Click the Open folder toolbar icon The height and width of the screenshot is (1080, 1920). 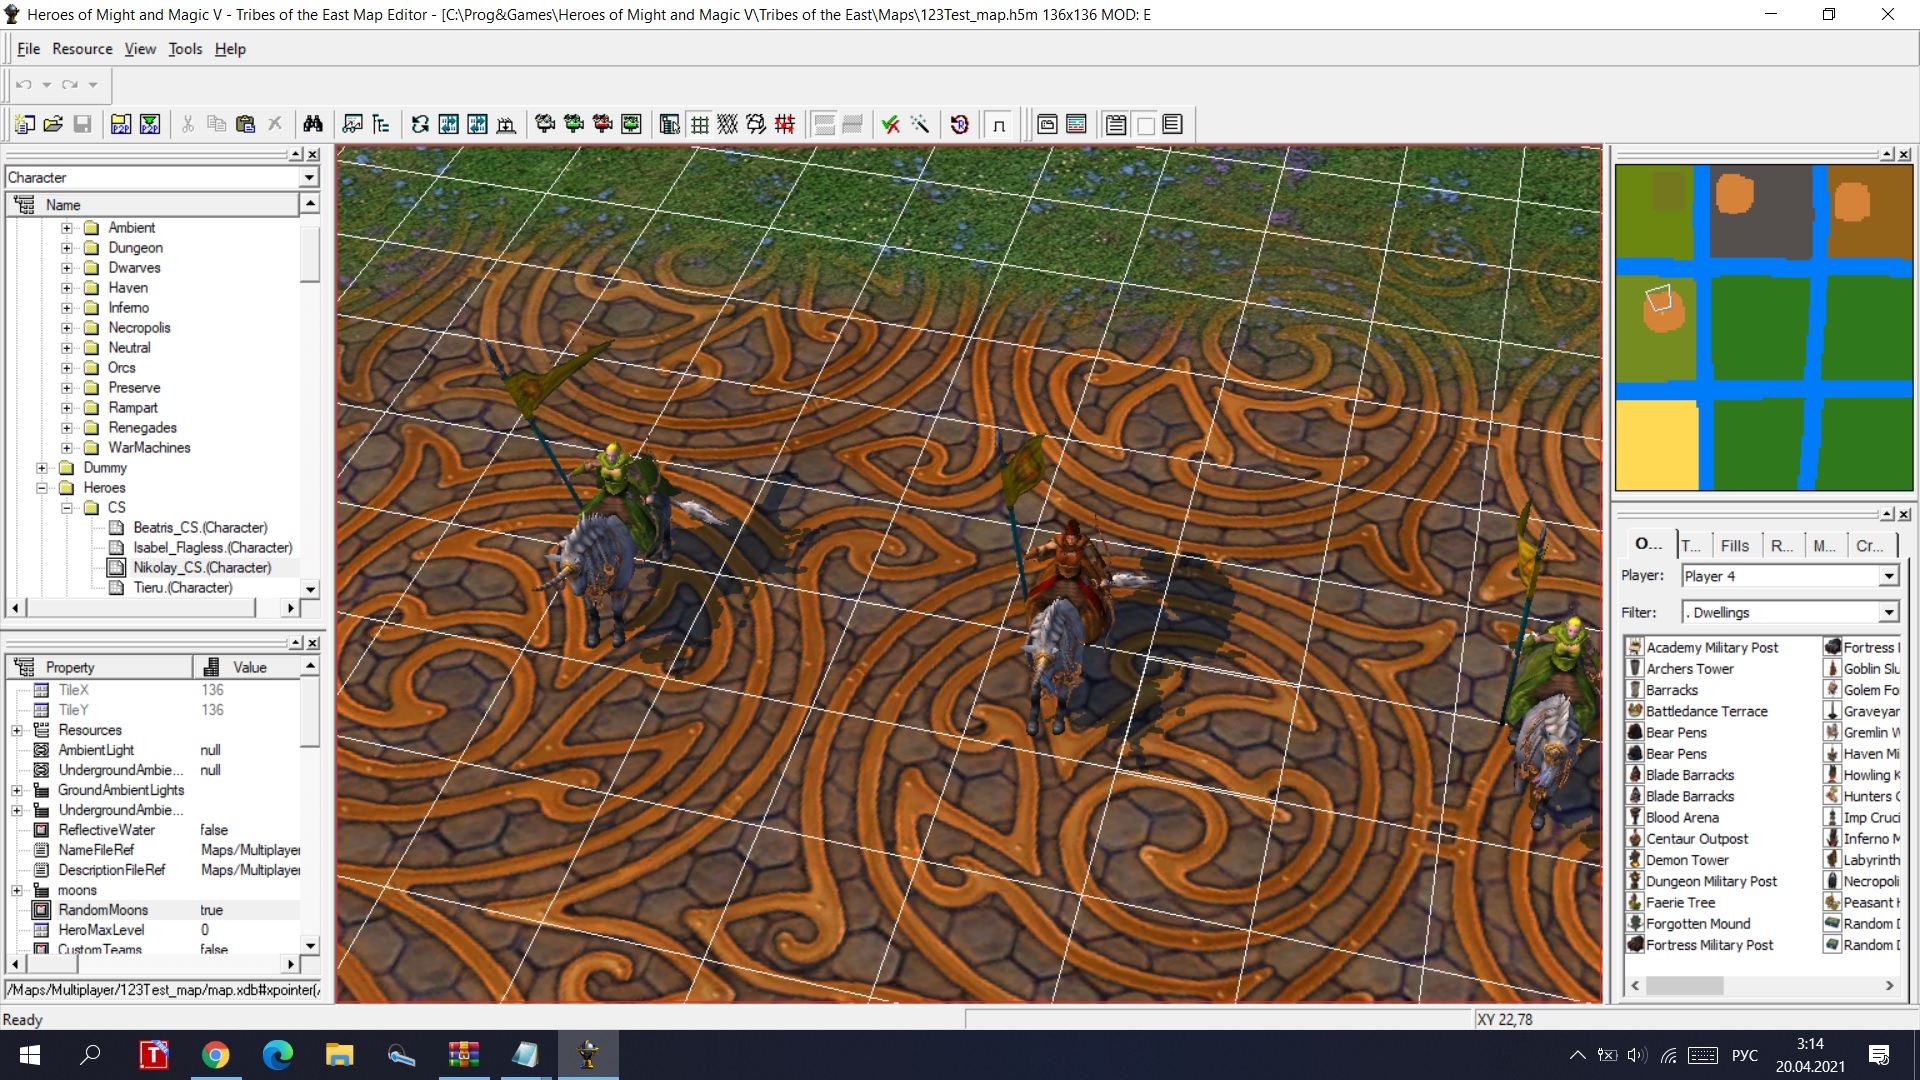(54, 124)
